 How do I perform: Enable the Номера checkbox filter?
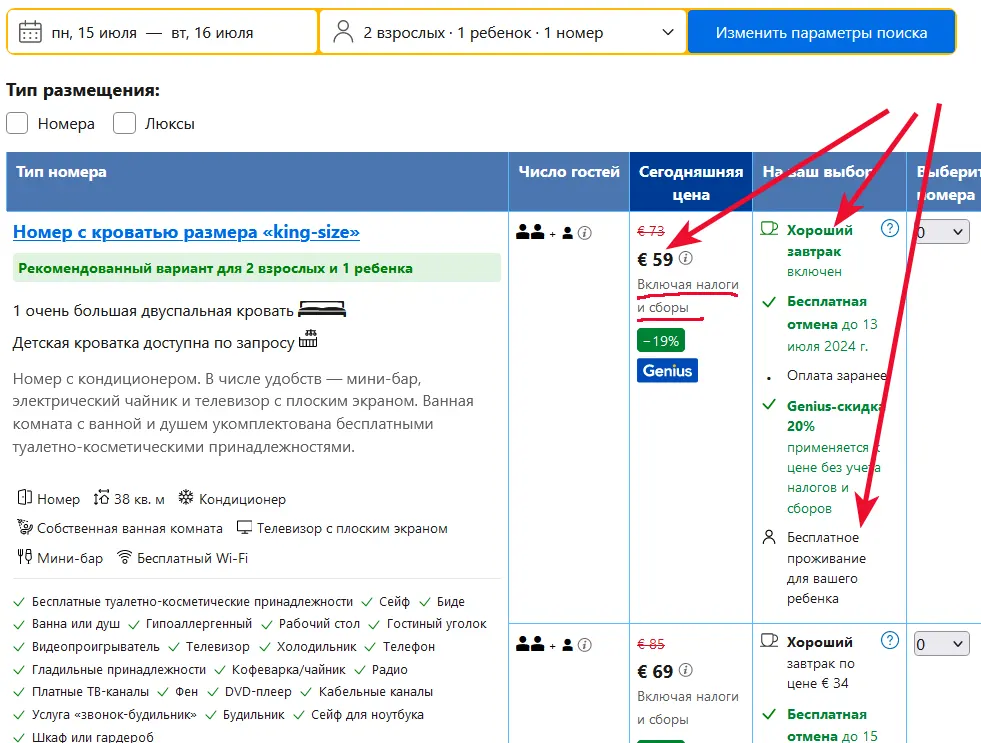point(17,123)
